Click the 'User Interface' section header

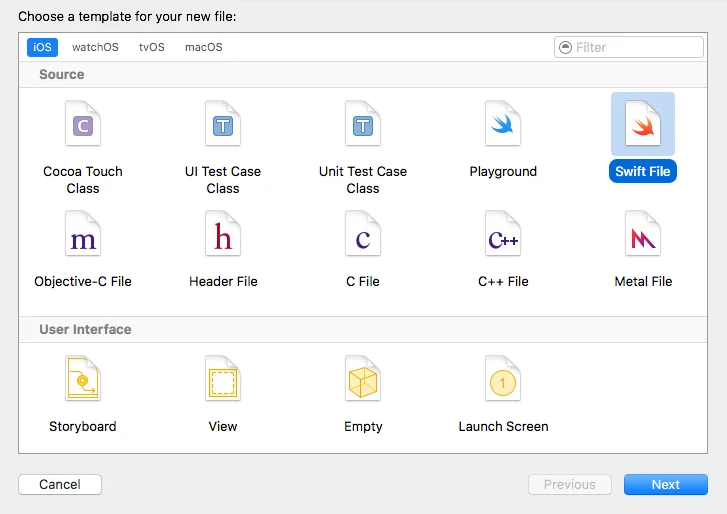pyautogui.click(x=85, y=330)
